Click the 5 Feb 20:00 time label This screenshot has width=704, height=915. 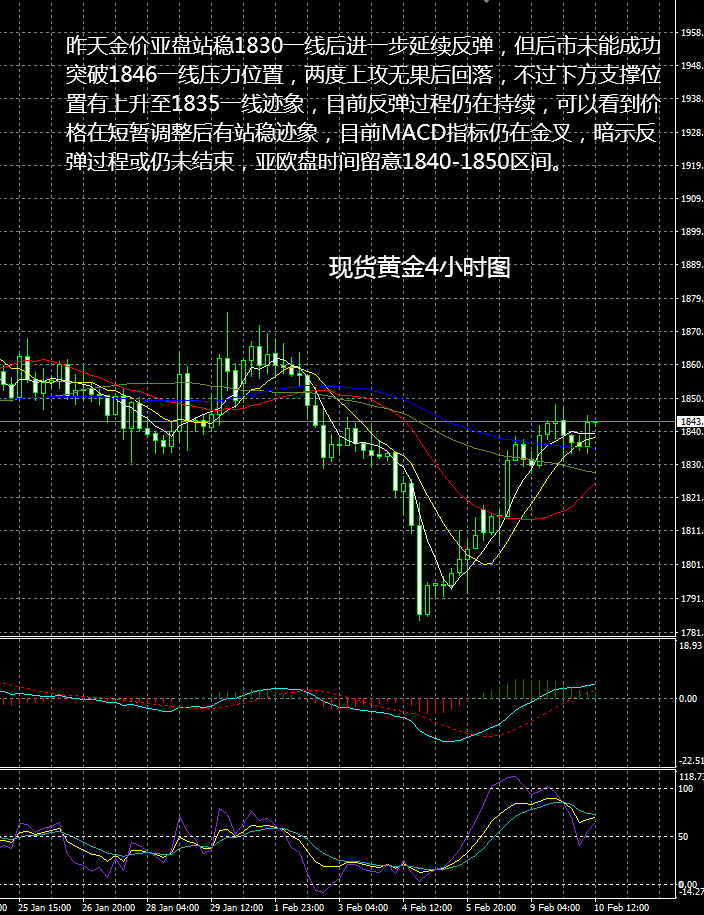tap(491, 908)
